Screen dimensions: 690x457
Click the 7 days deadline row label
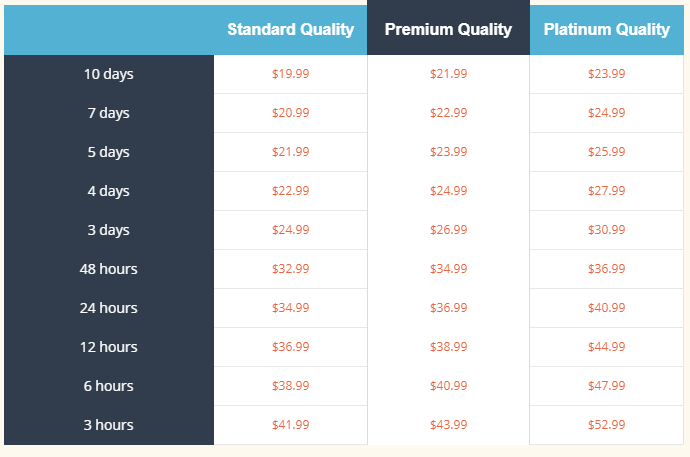tap(109, 113)
